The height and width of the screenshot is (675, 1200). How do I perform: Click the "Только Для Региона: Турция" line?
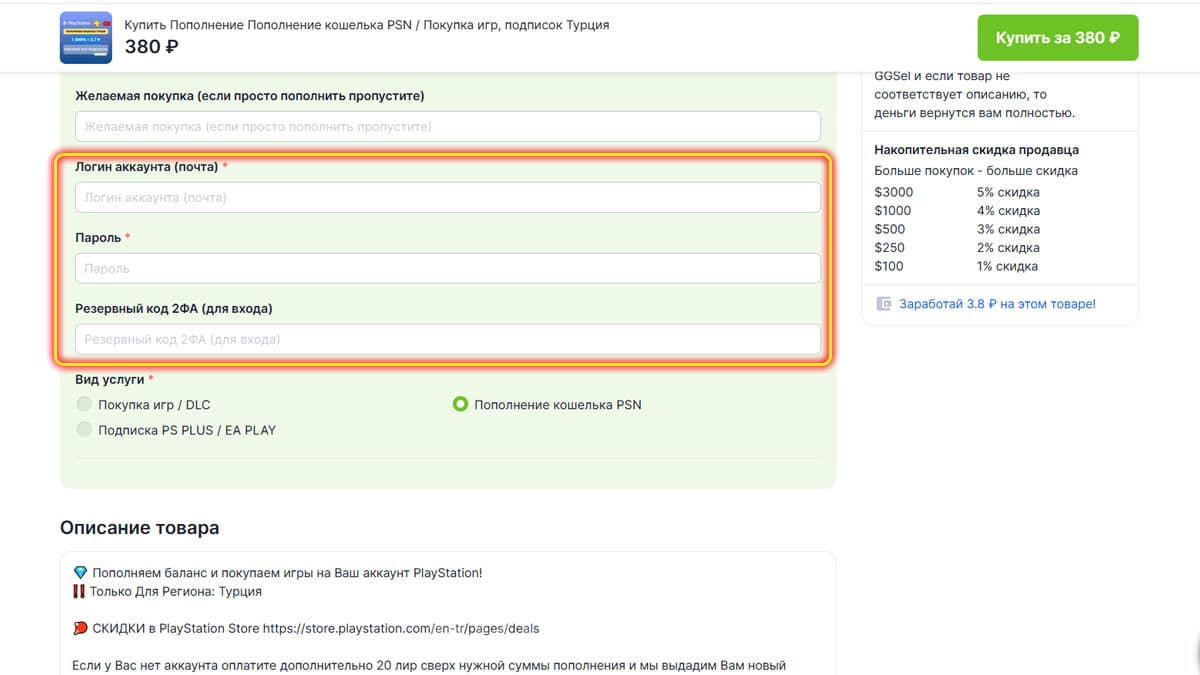(x=175, y=591)
